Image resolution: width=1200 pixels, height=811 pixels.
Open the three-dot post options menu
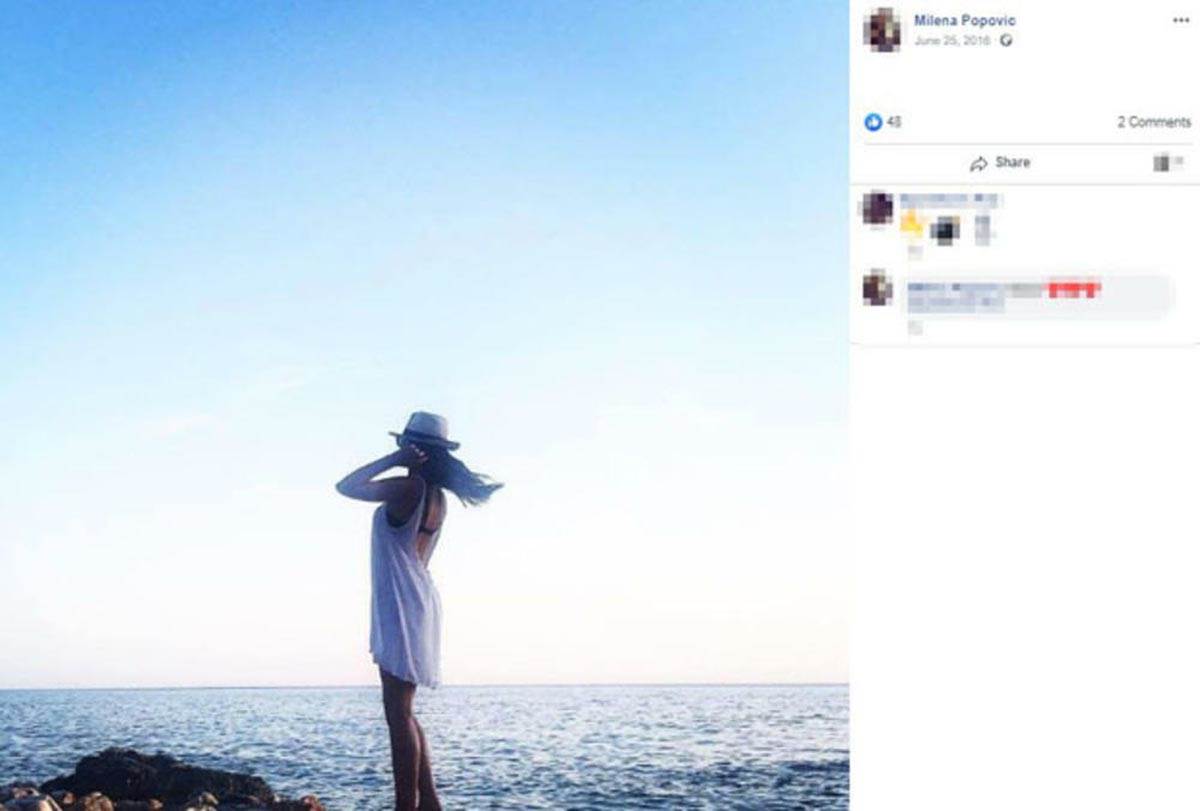coord(1181,21)
